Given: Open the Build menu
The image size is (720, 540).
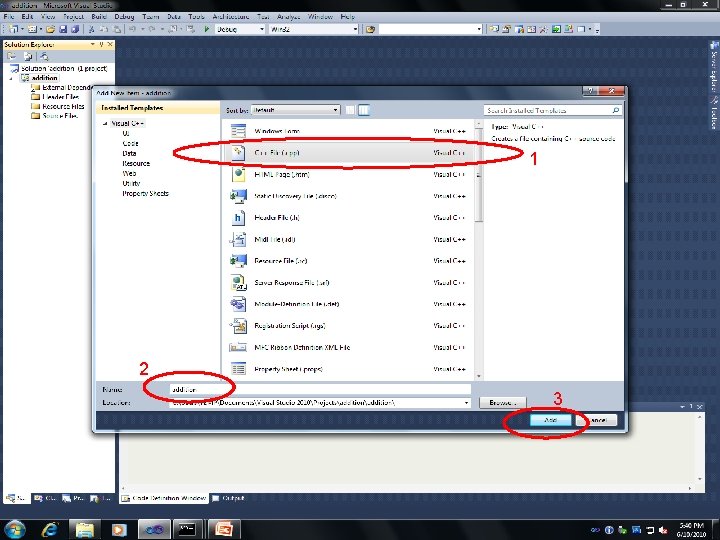Looking at the screenshot, I should (x=99, y=17).
